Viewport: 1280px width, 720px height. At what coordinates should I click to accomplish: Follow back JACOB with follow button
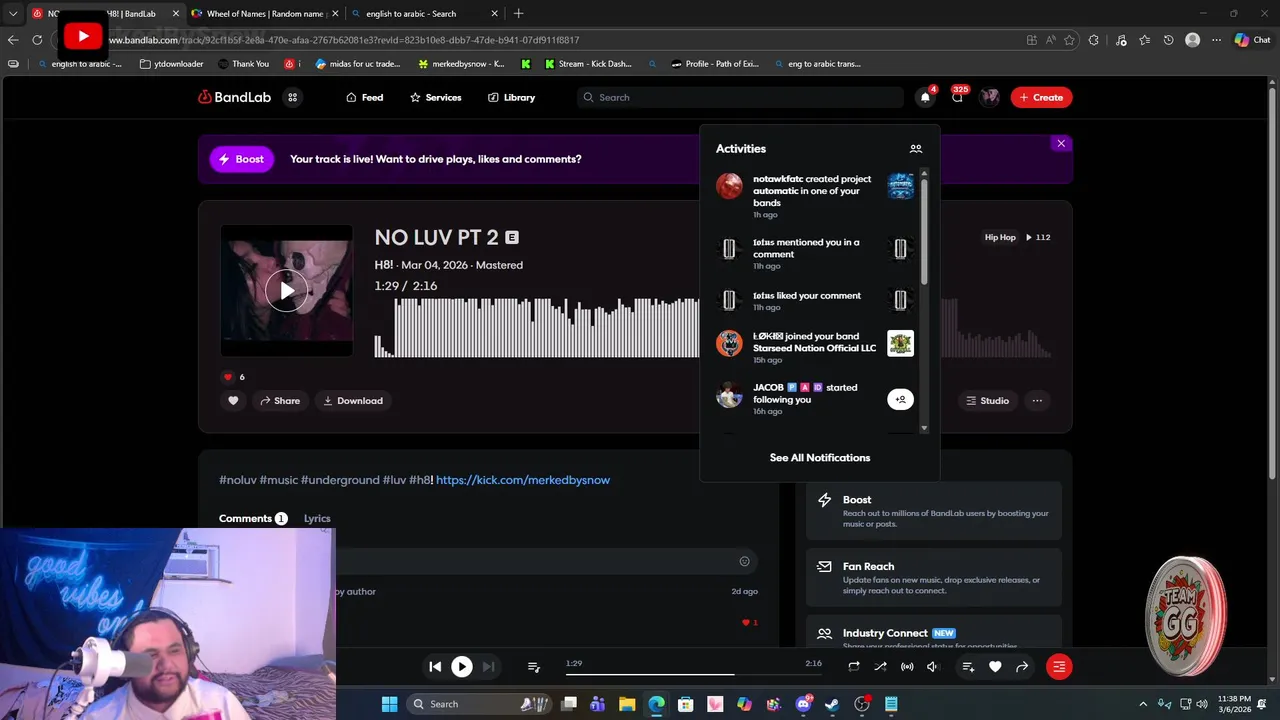(x=900, y=399)
